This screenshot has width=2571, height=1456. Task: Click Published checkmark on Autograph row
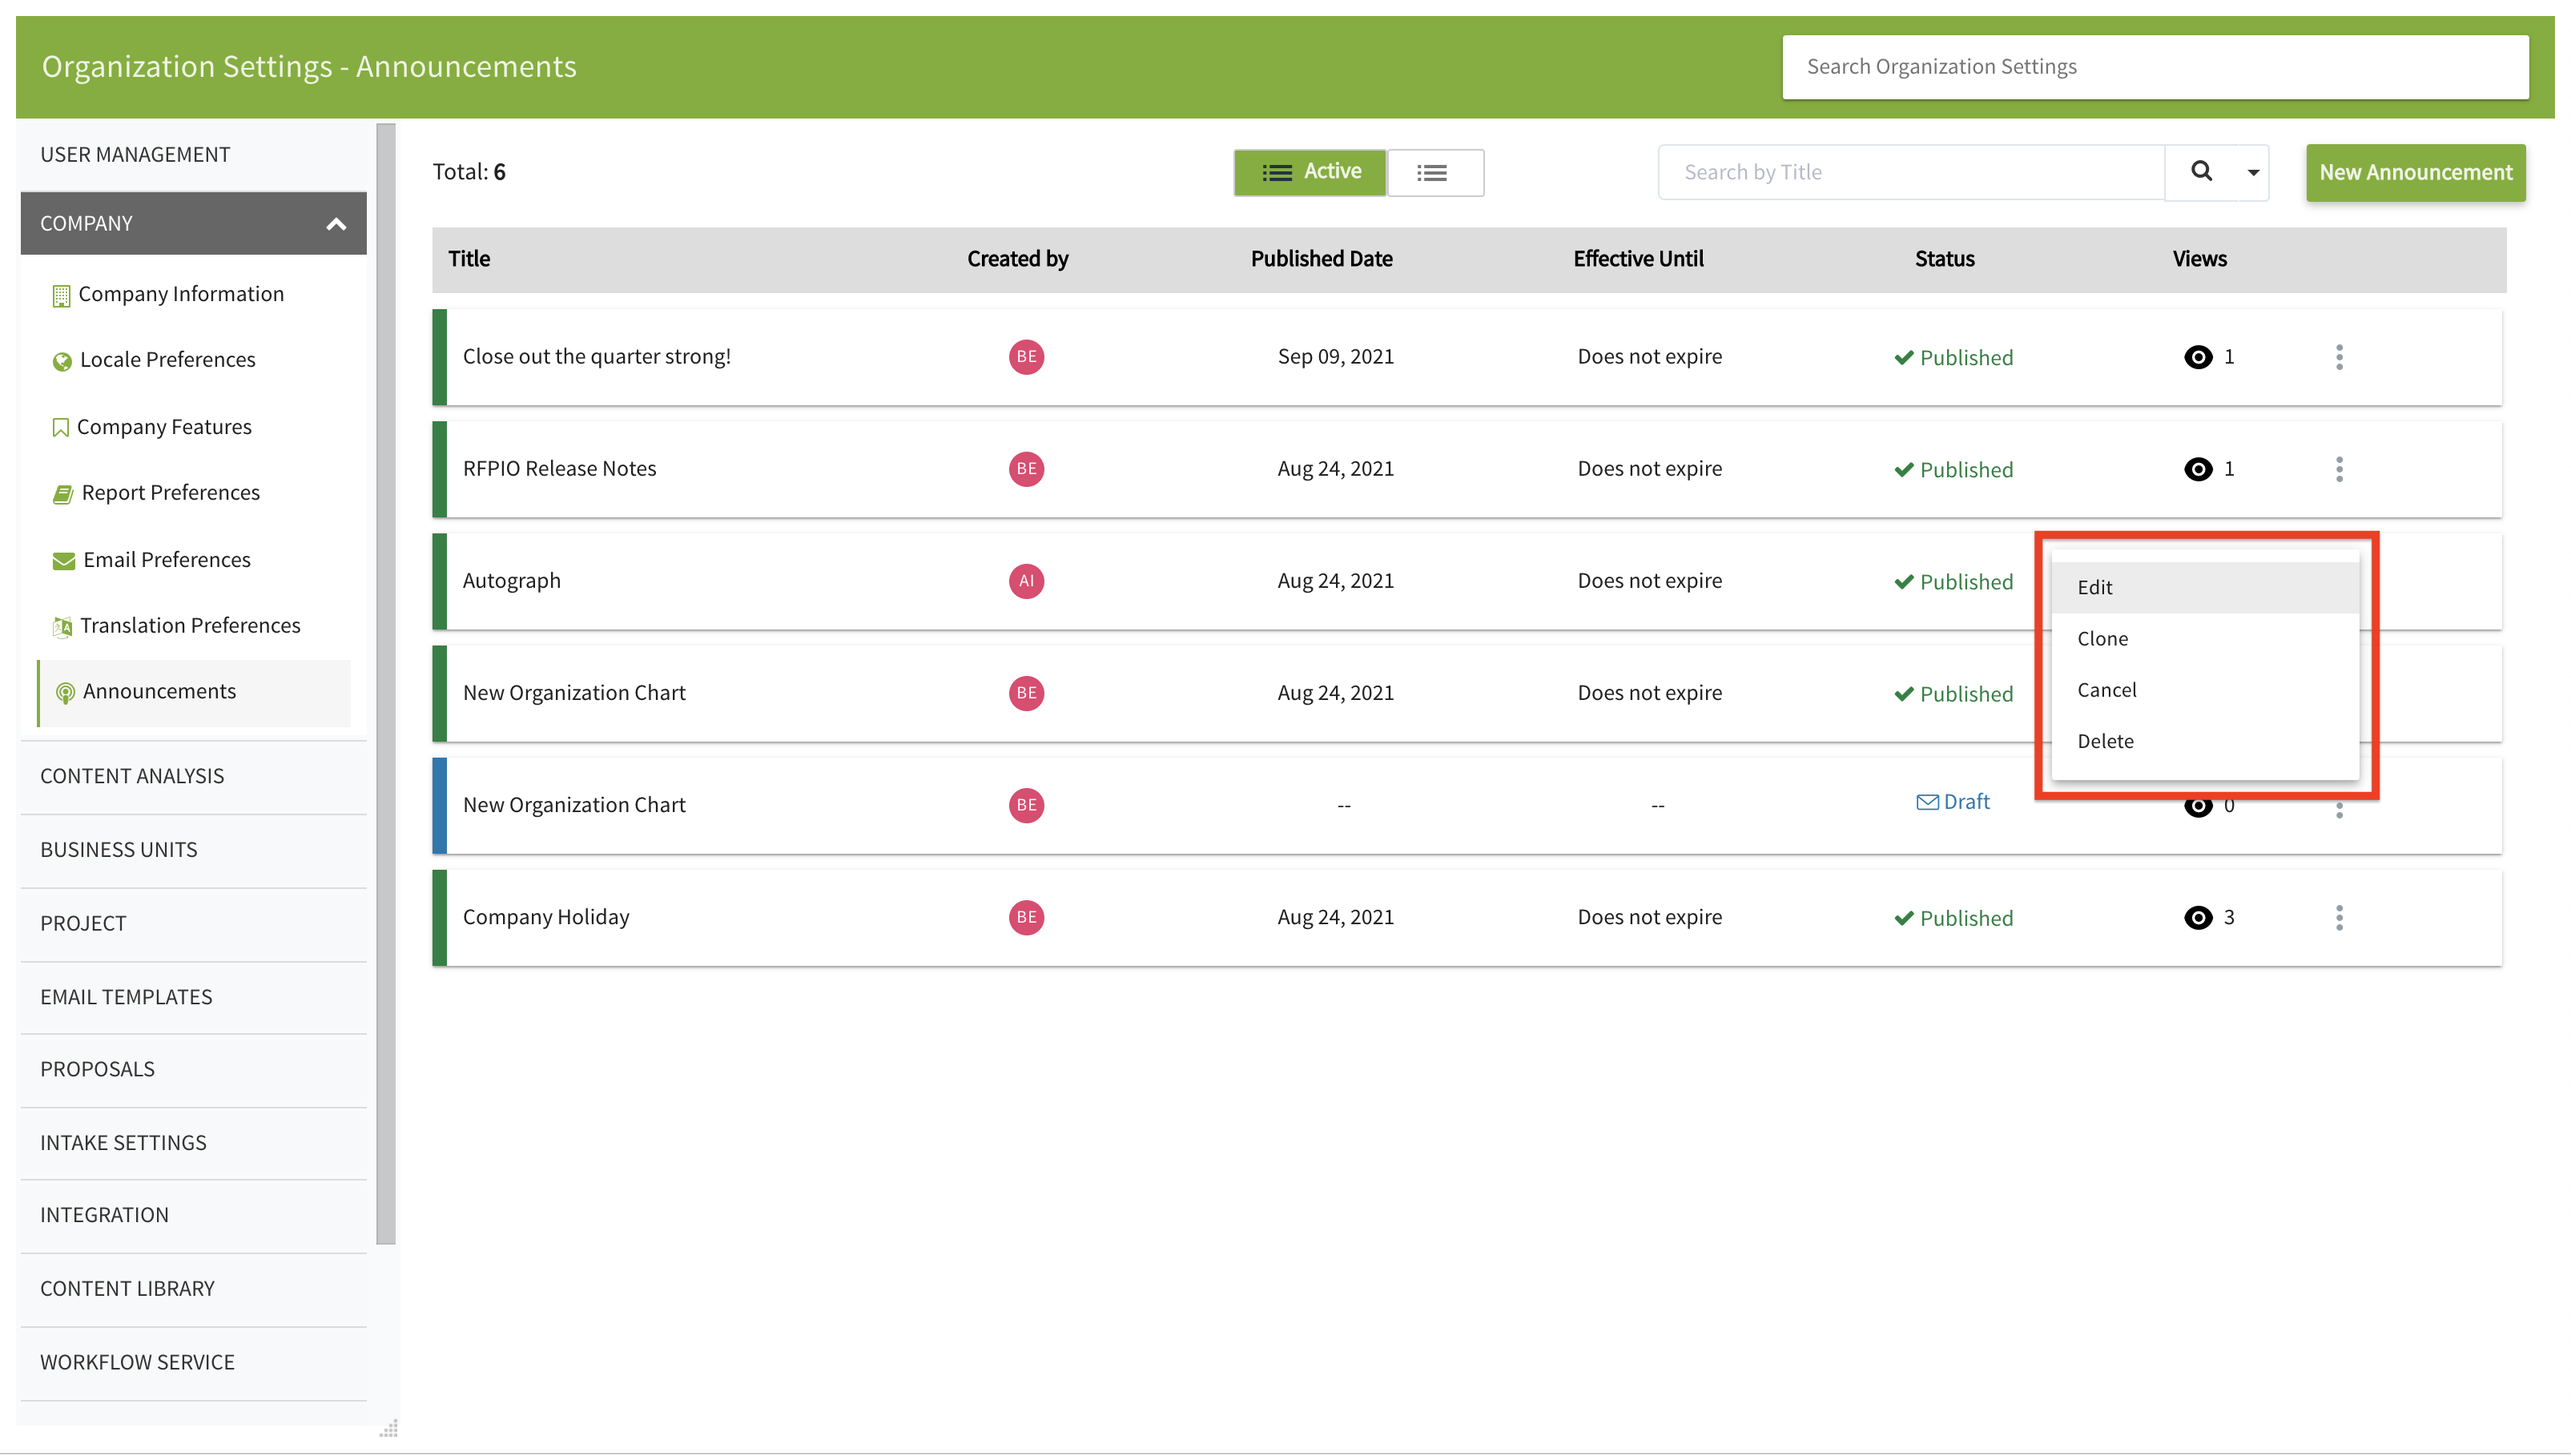coord(1904,582)
